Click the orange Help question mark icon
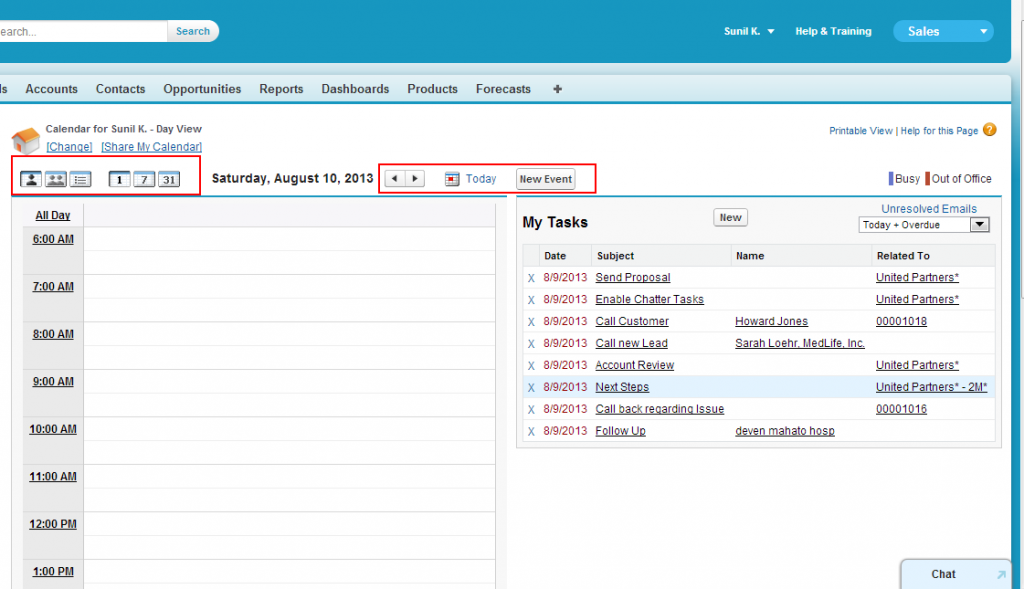This screenshot has height=589, width=1024. click(x=989, y=130)
